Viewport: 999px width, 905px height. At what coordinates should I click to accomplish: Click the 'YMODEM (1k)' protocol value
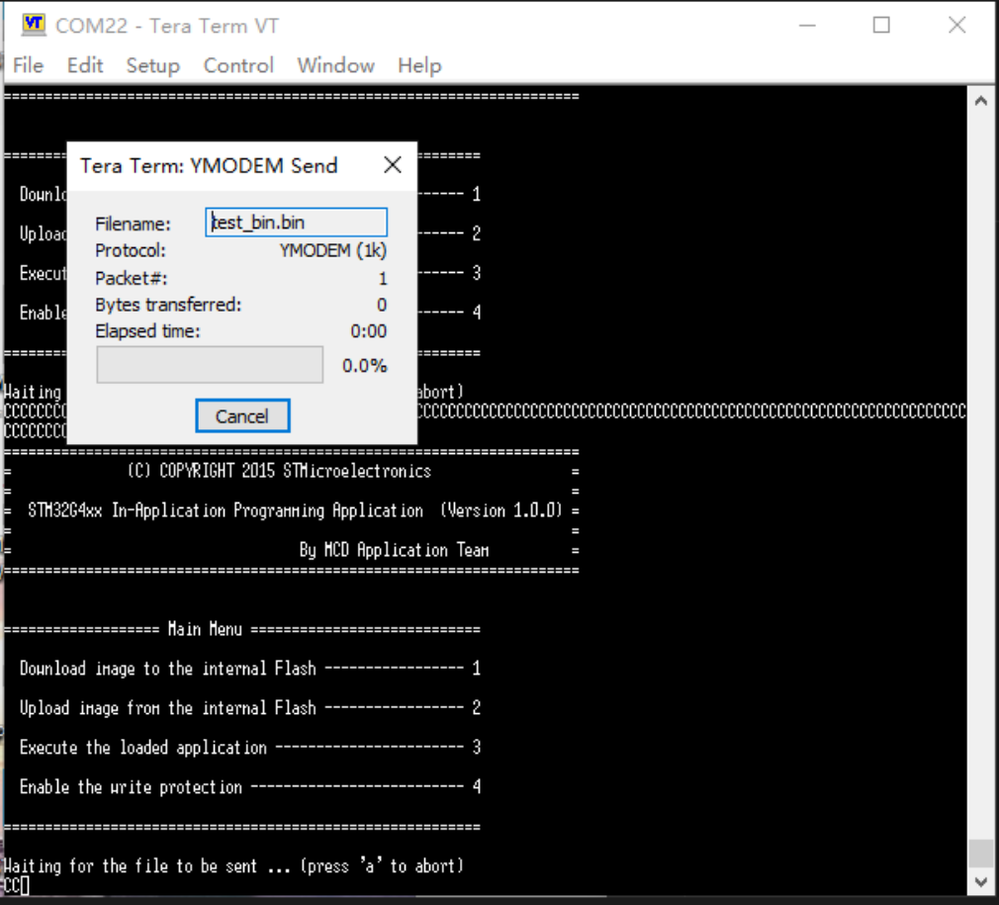click(333, 250)
